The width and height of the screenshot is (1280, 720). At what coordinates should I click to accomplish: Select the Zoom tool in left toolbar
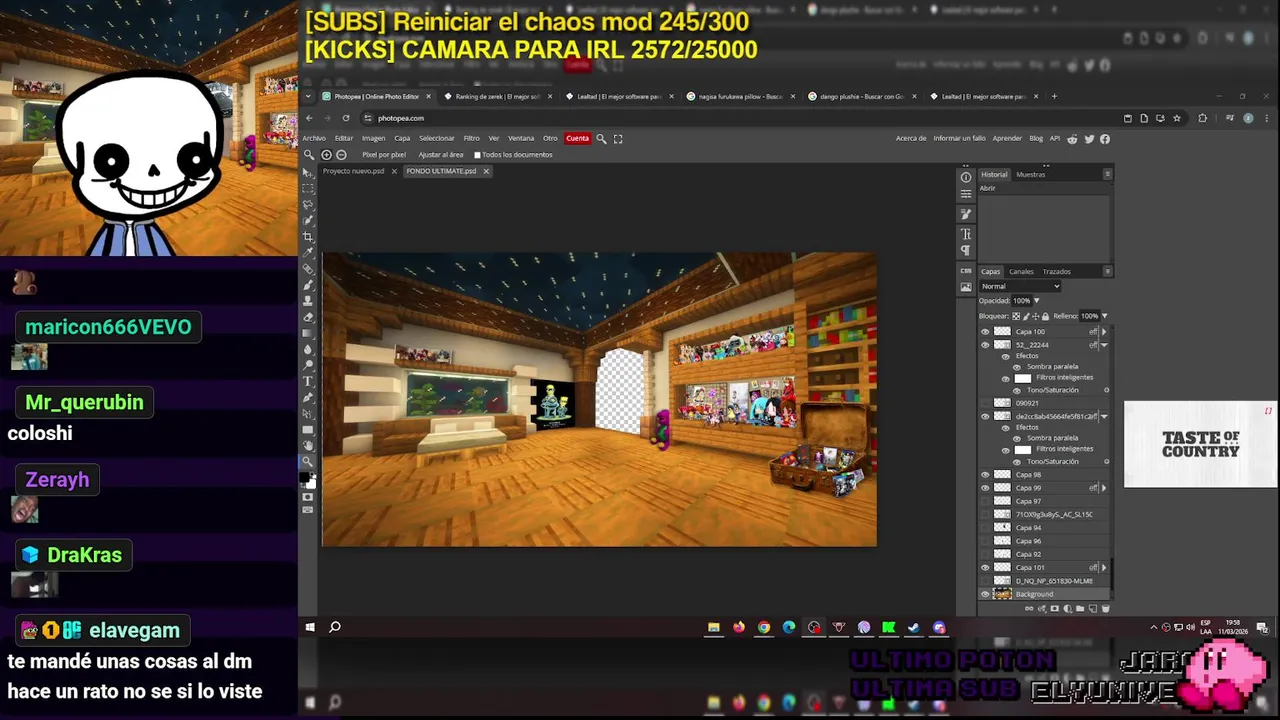(x=308, y=462)
